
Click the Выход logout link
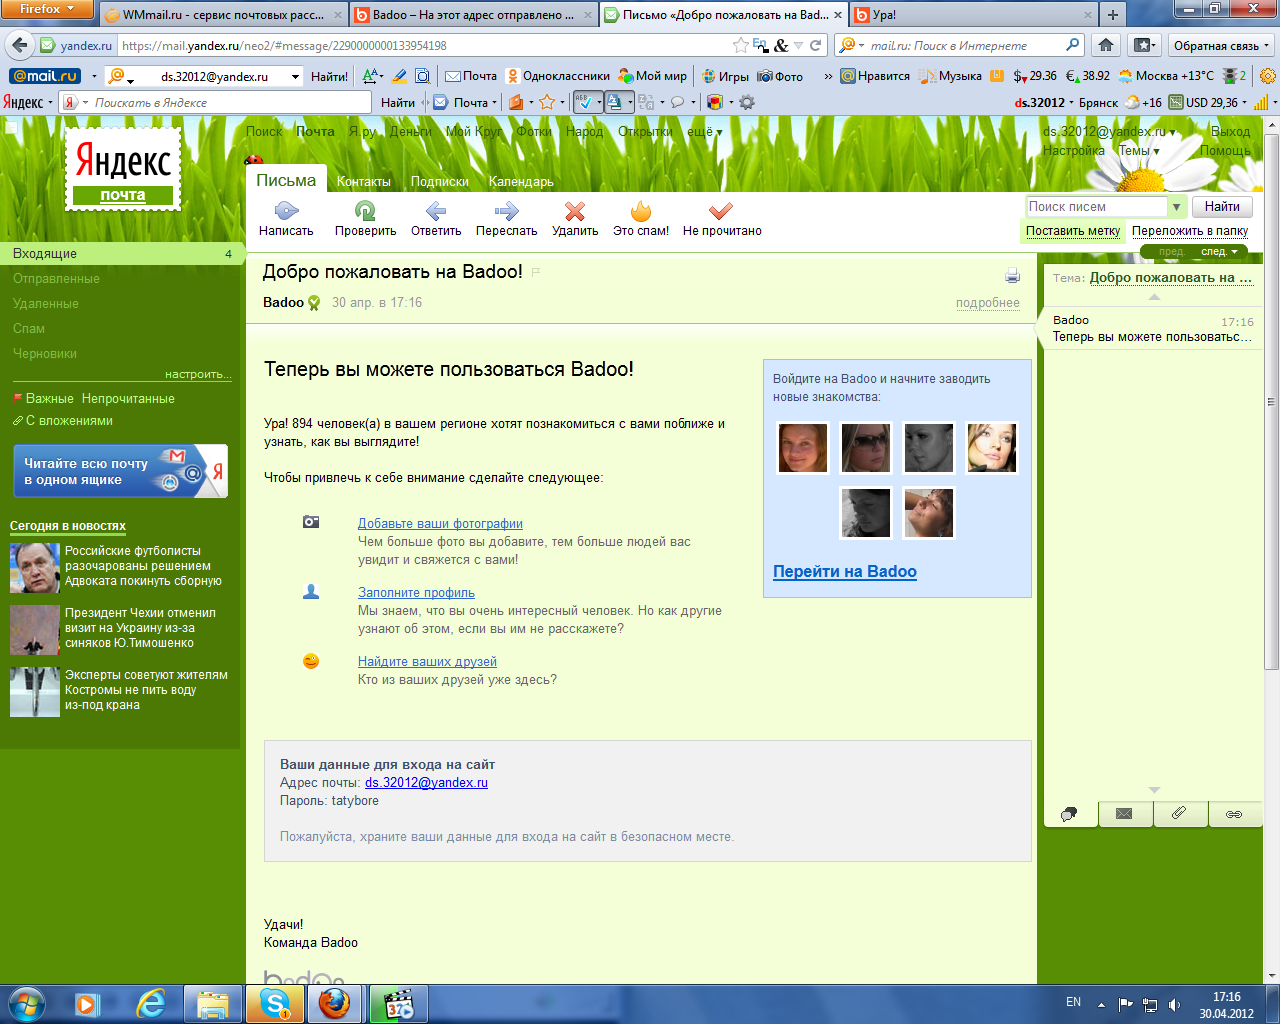click(x=1230, y=131)
